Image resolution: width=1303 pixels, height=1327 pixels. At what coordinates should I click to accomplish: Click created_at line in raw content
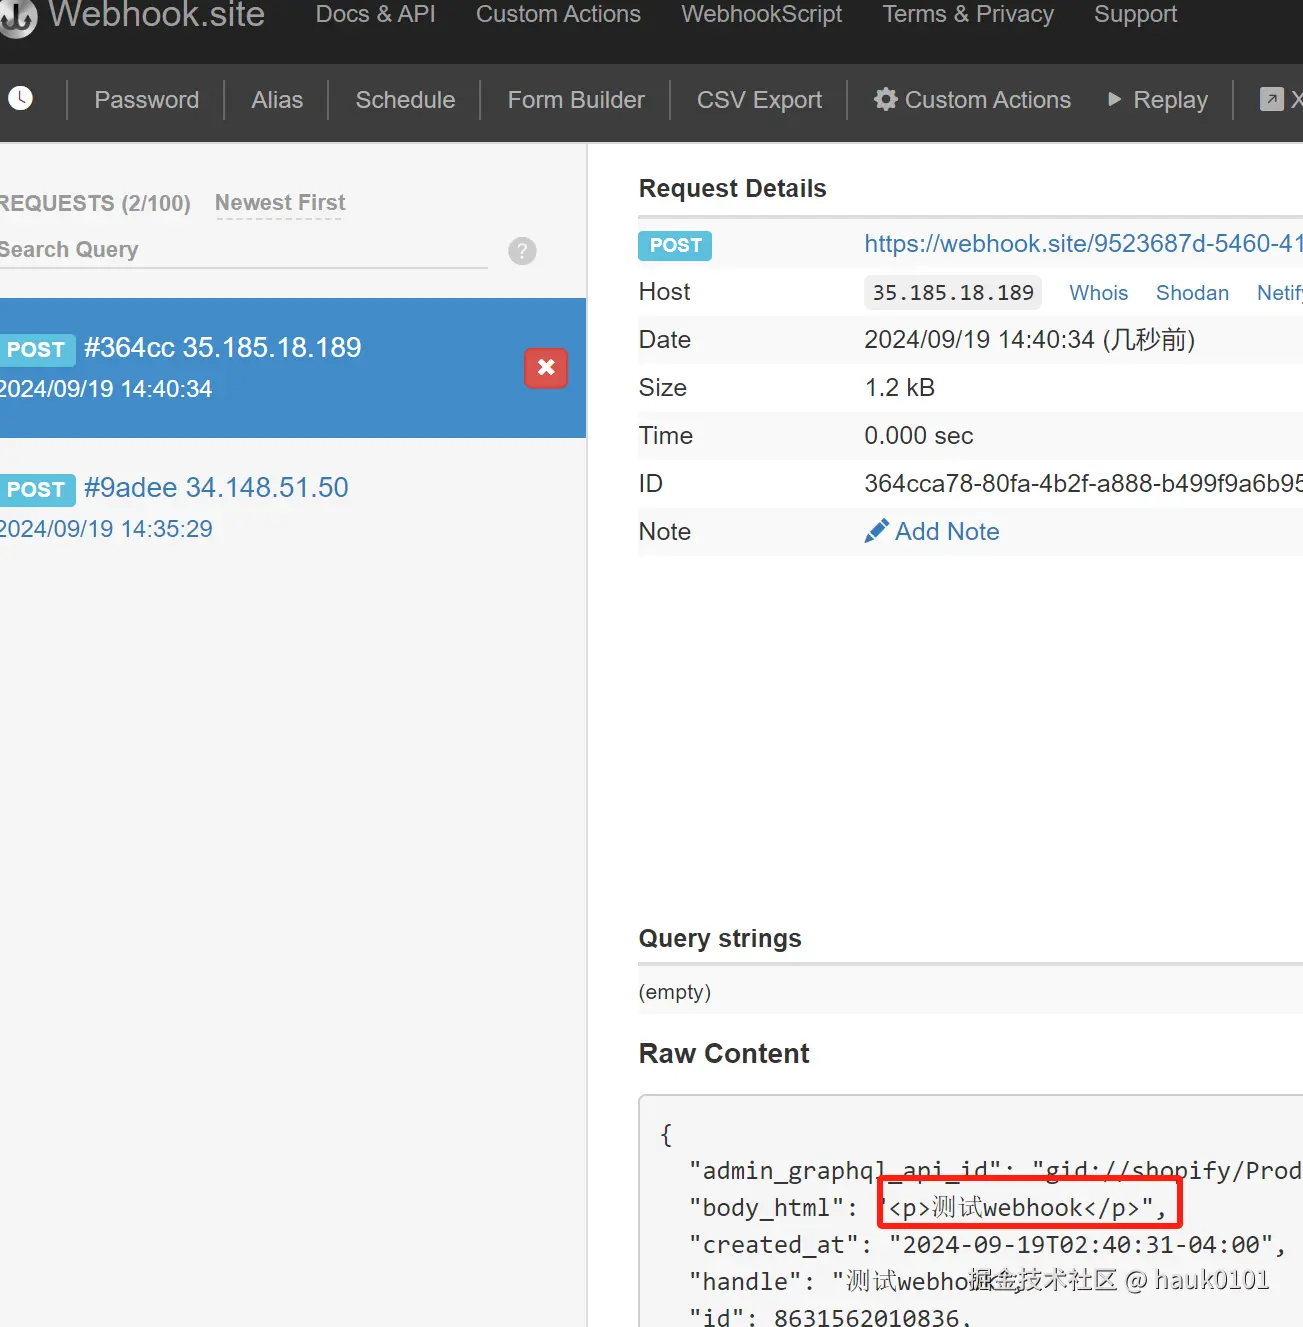pyautogui.click(x=987, y=1245)
